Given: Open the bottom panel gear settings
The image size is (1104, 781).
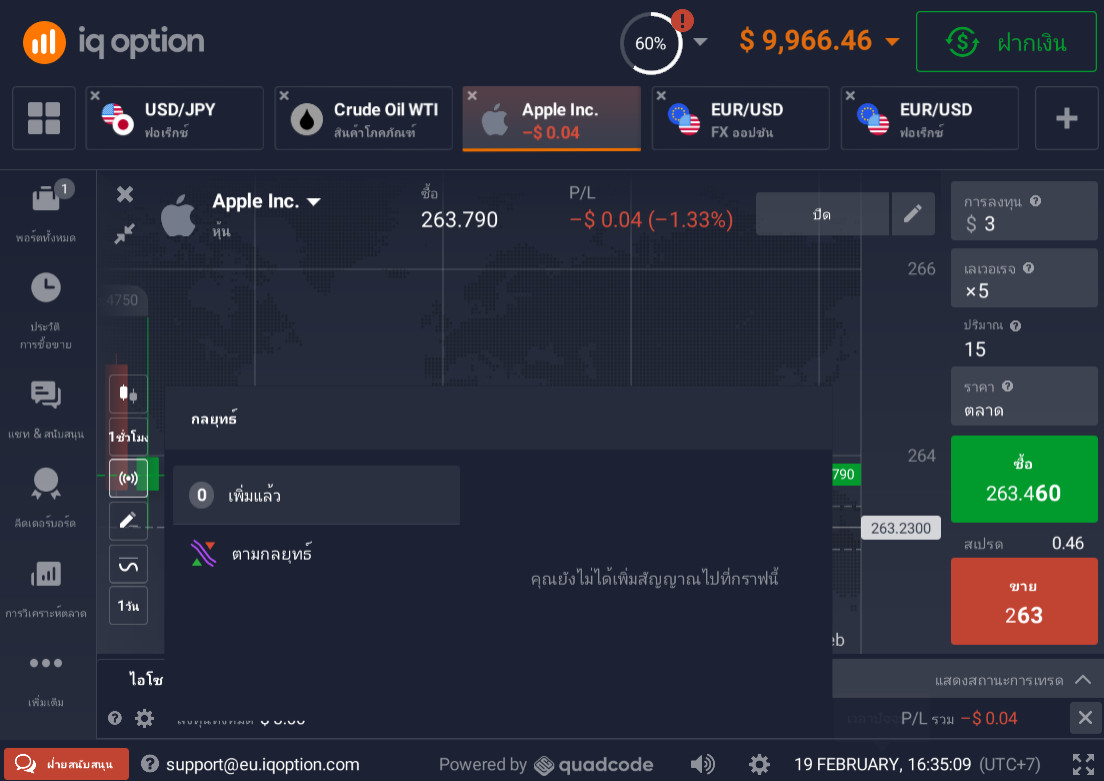Looking at the screenshot, I should tap(144, 718).
